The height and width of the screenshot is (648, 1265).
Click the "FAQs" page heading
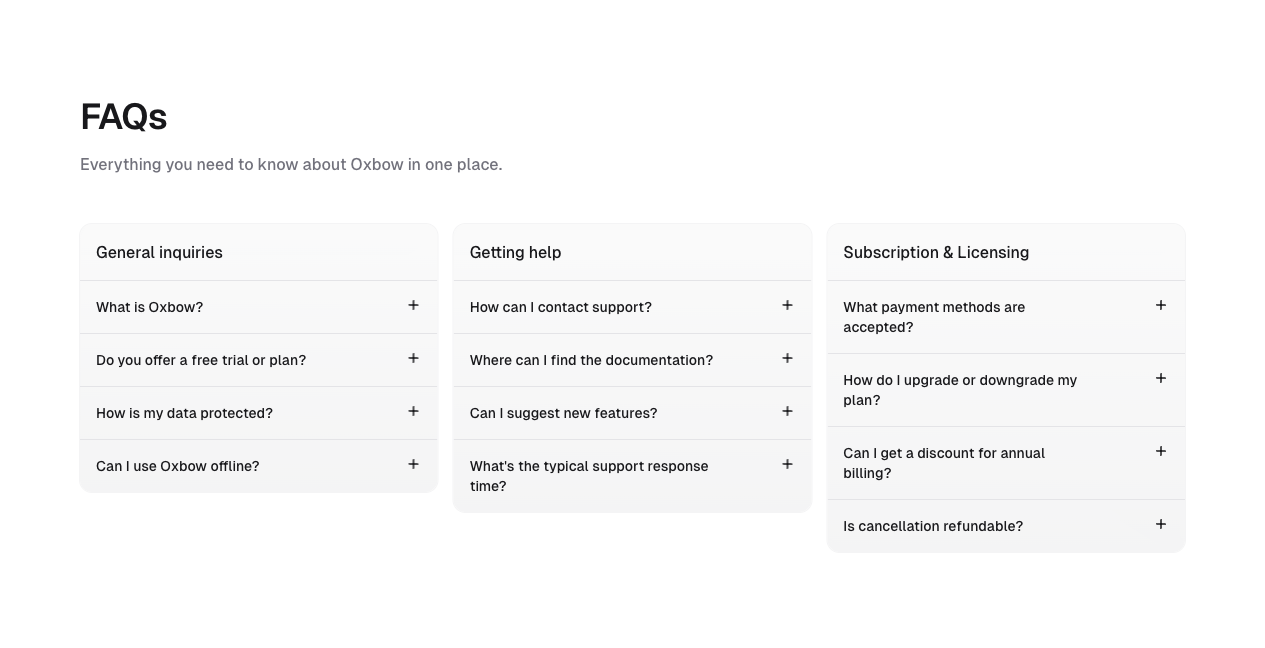123,117
